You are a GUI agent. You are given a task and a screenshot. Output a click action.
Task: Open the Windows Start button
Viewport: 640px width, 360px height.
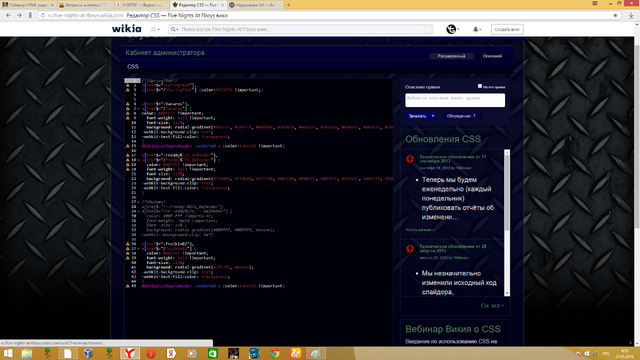click(x=8, y=353)
